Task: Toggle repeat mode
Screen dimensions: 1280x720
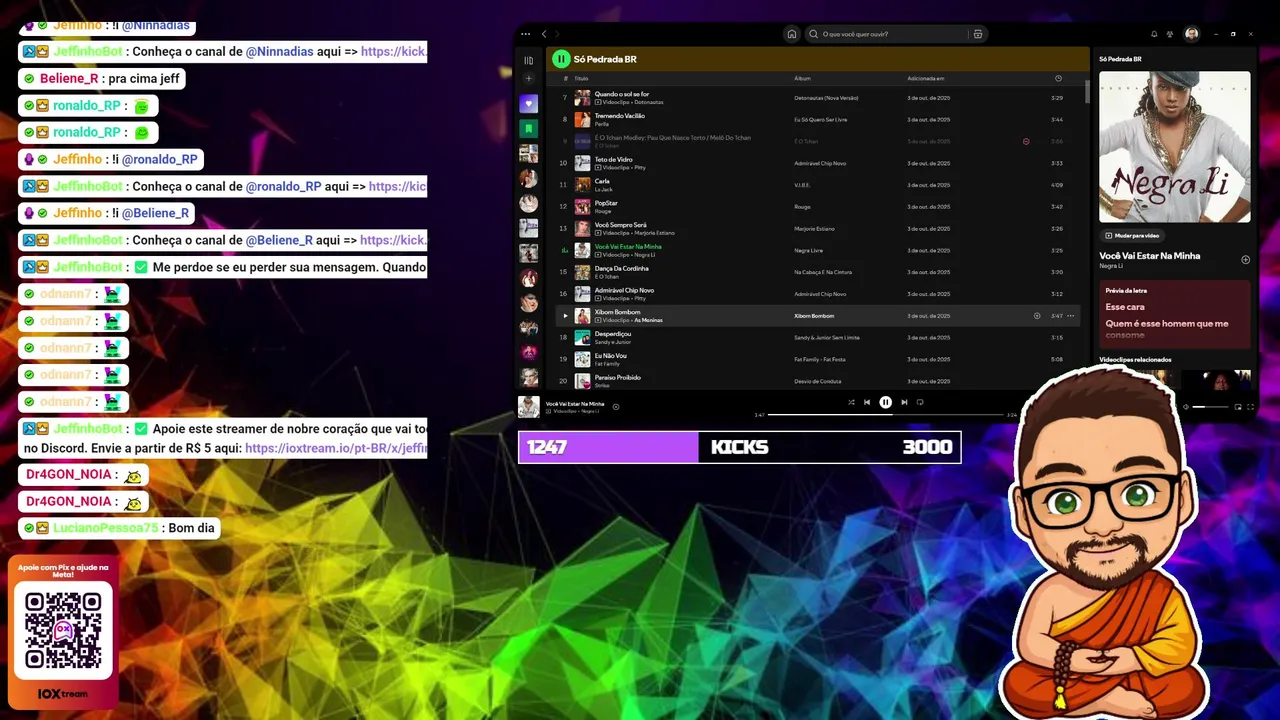Action: click(920, 402)
